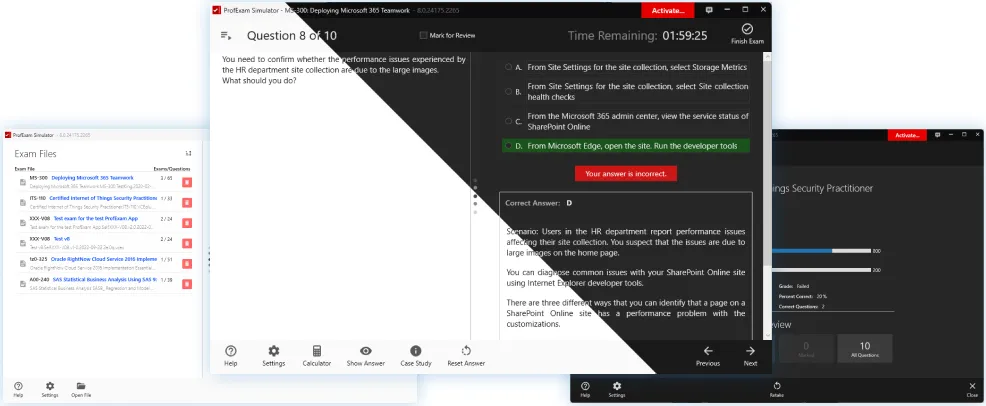The image size is (986, 406).
Task: Open the Calculator tool
Action: click(316, 356)
